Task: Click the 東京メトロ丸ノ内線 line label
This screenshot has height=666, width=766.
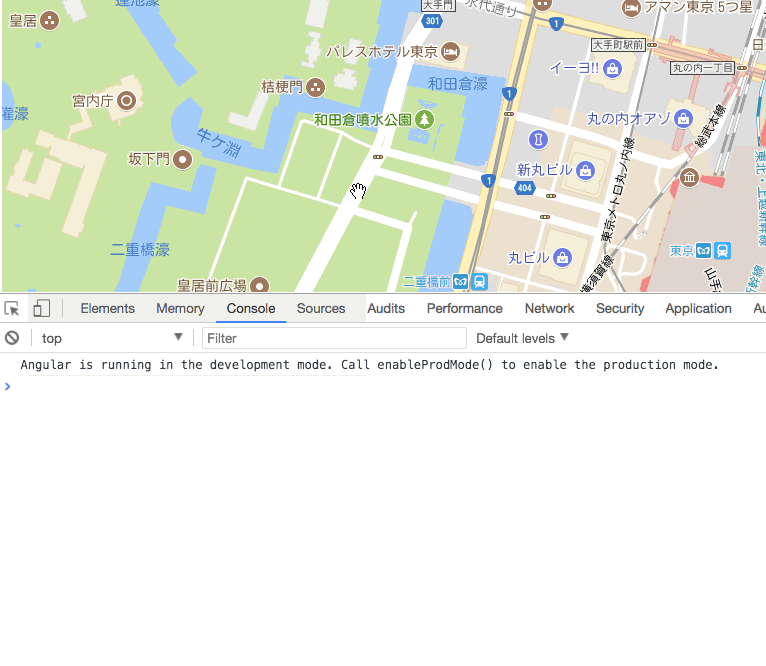Action: point(617,190)
